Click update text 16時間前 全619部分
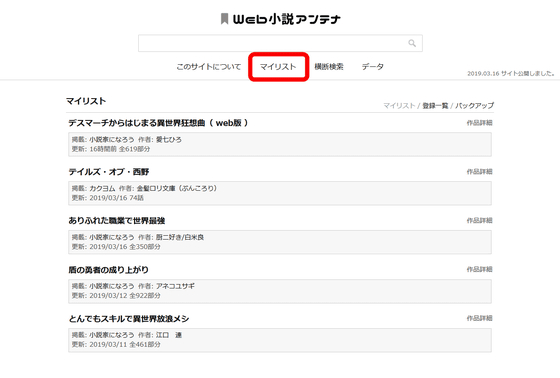560x378 pixels. [120, 149]
